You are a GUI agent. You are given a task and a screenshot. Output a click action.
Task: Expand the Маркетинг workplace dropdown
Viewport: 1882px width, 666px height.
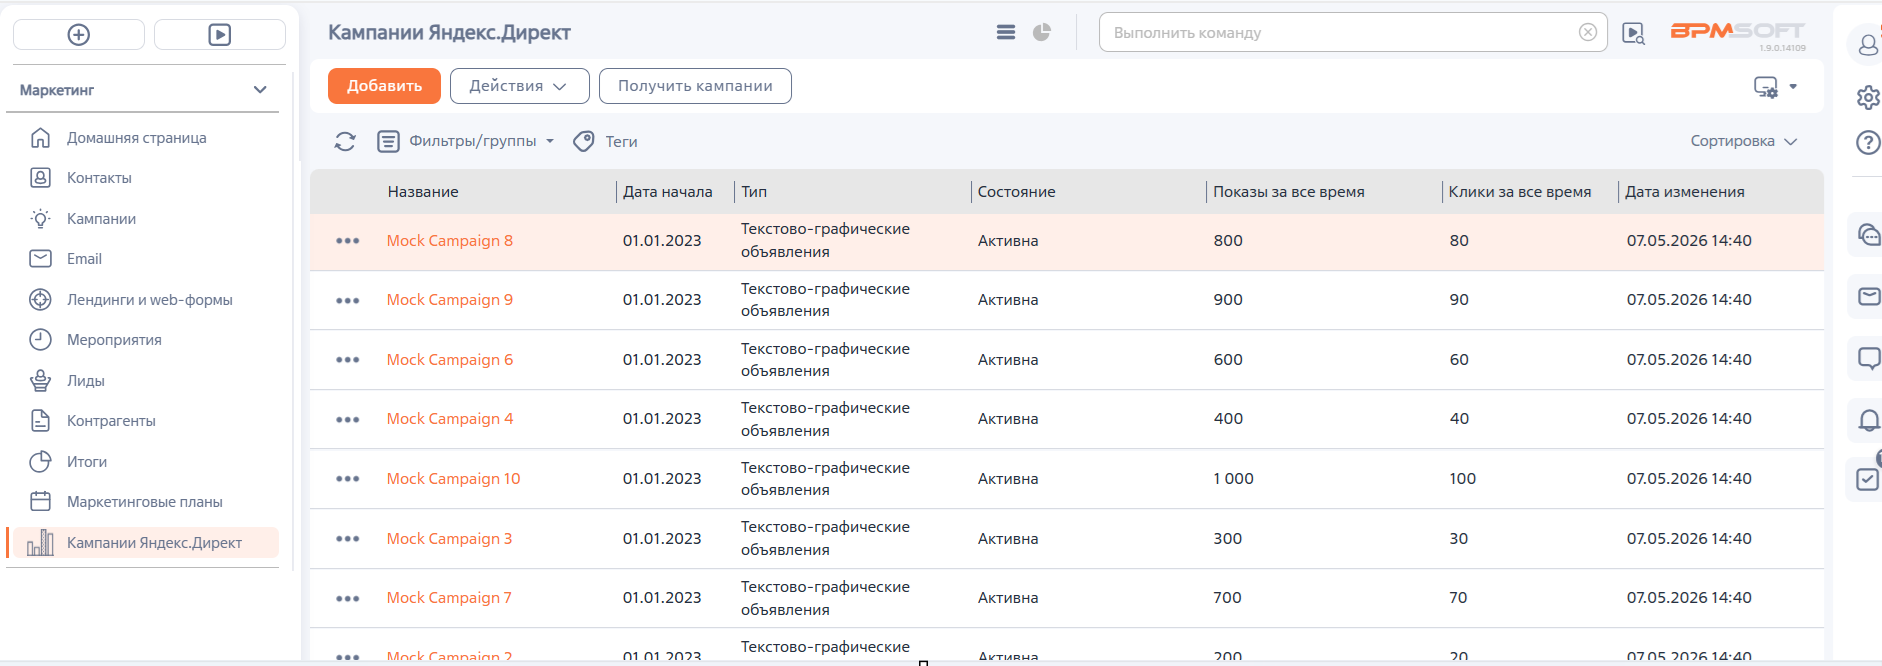click(x=260, y=90)
